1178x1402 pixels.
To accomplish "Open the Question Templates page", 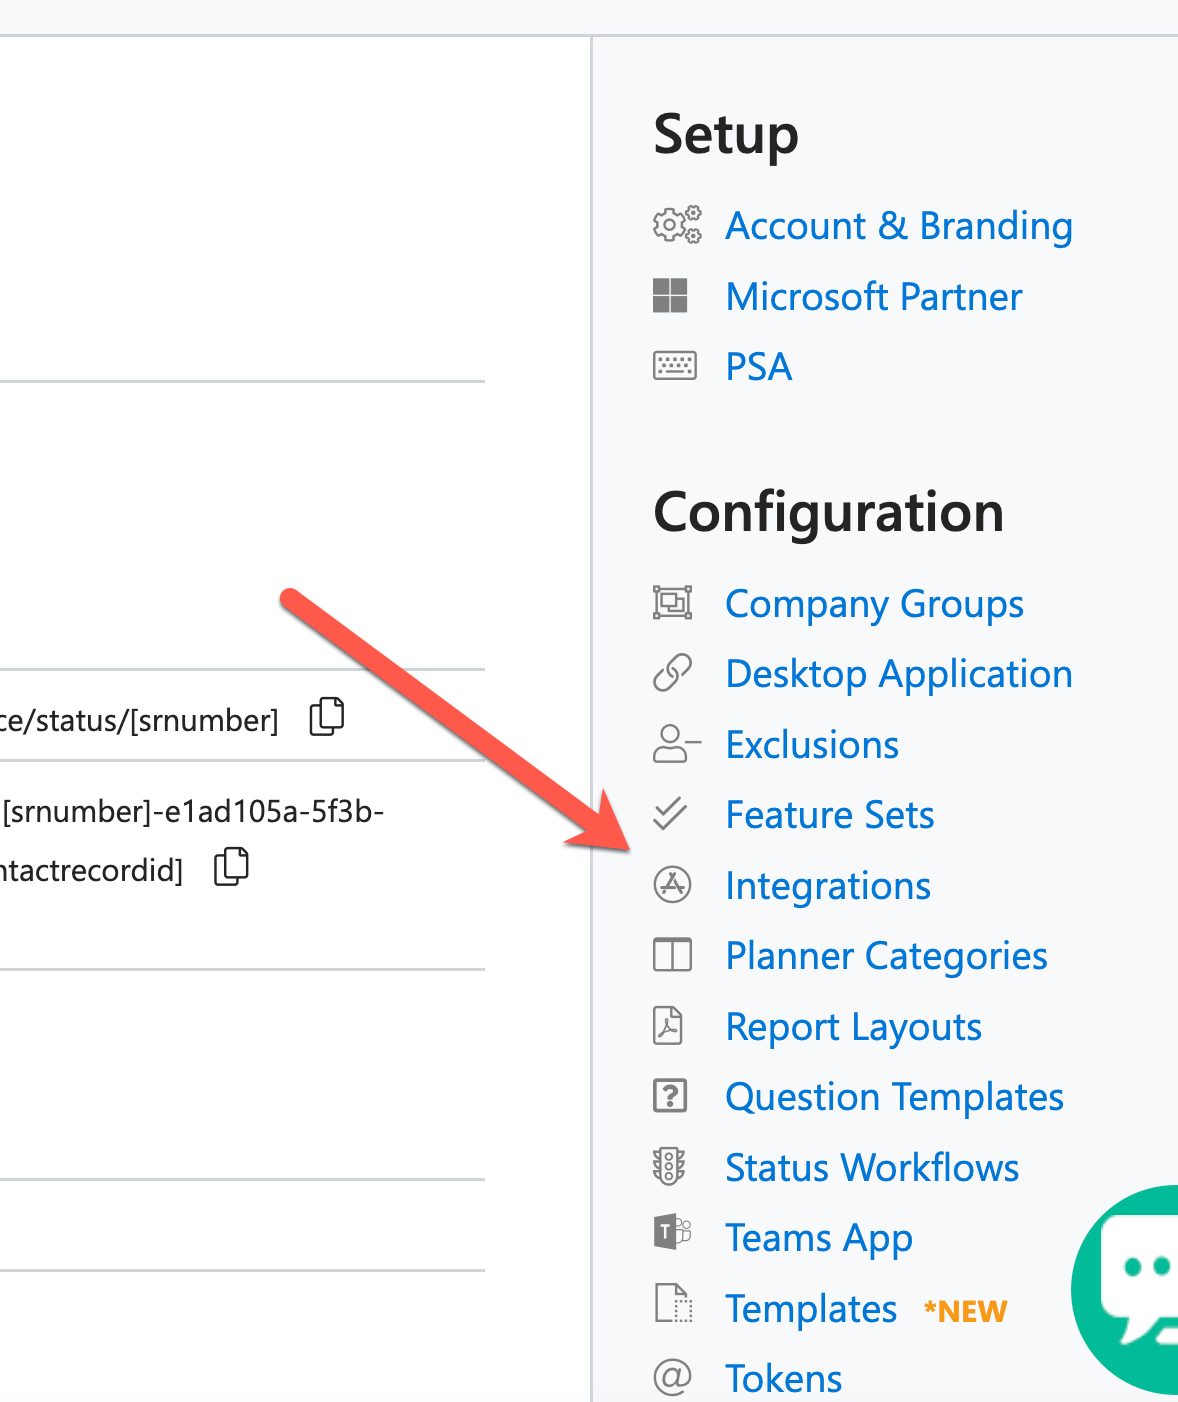I will pos(894,1096).
